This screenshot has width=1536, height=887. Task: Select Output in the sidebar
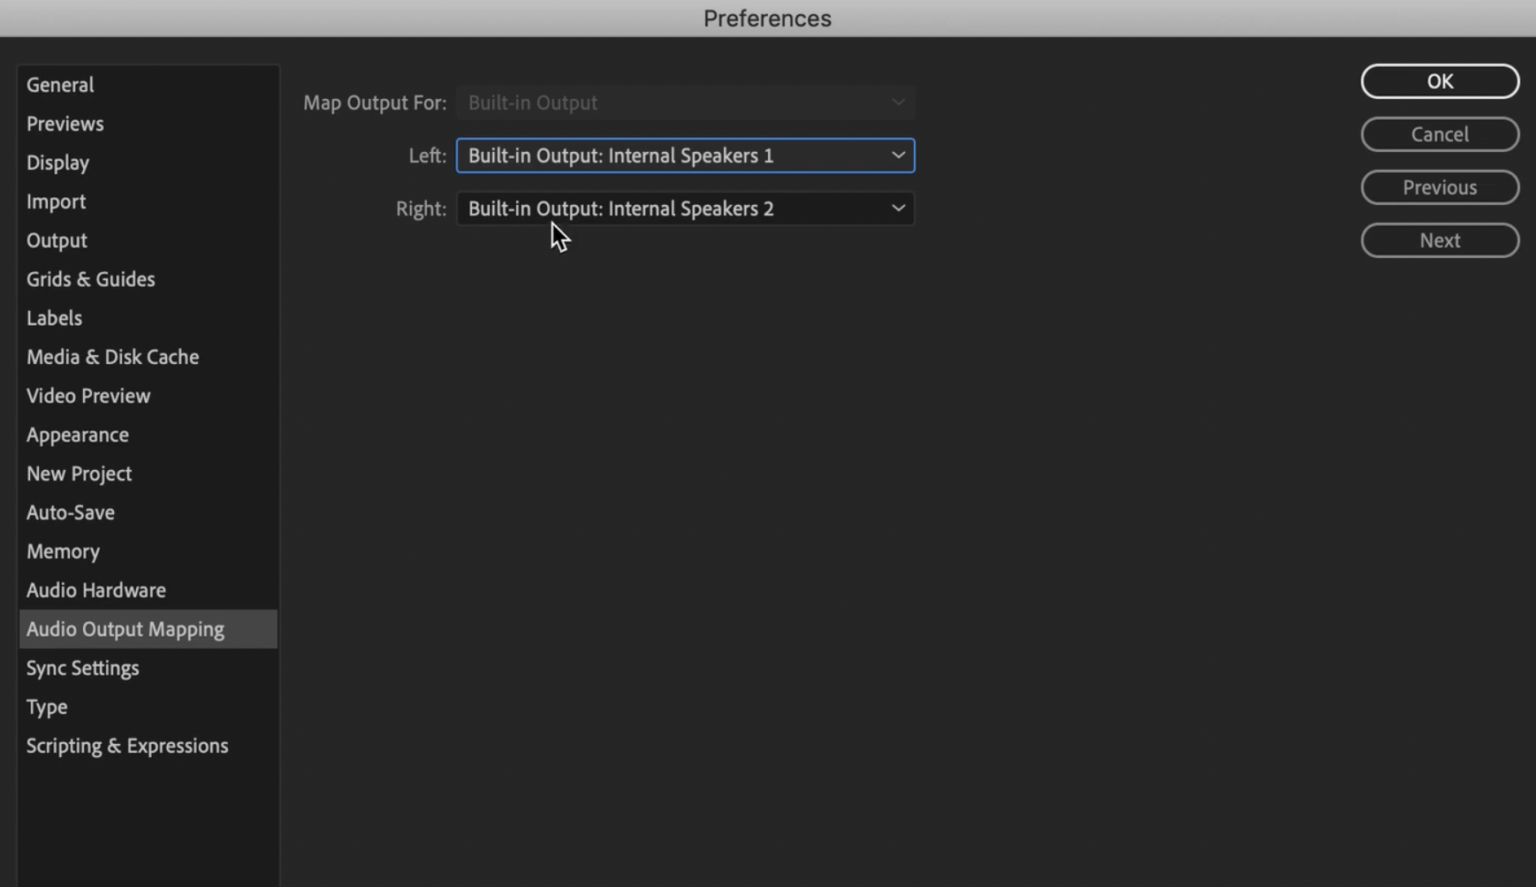(x=57, y=241)
